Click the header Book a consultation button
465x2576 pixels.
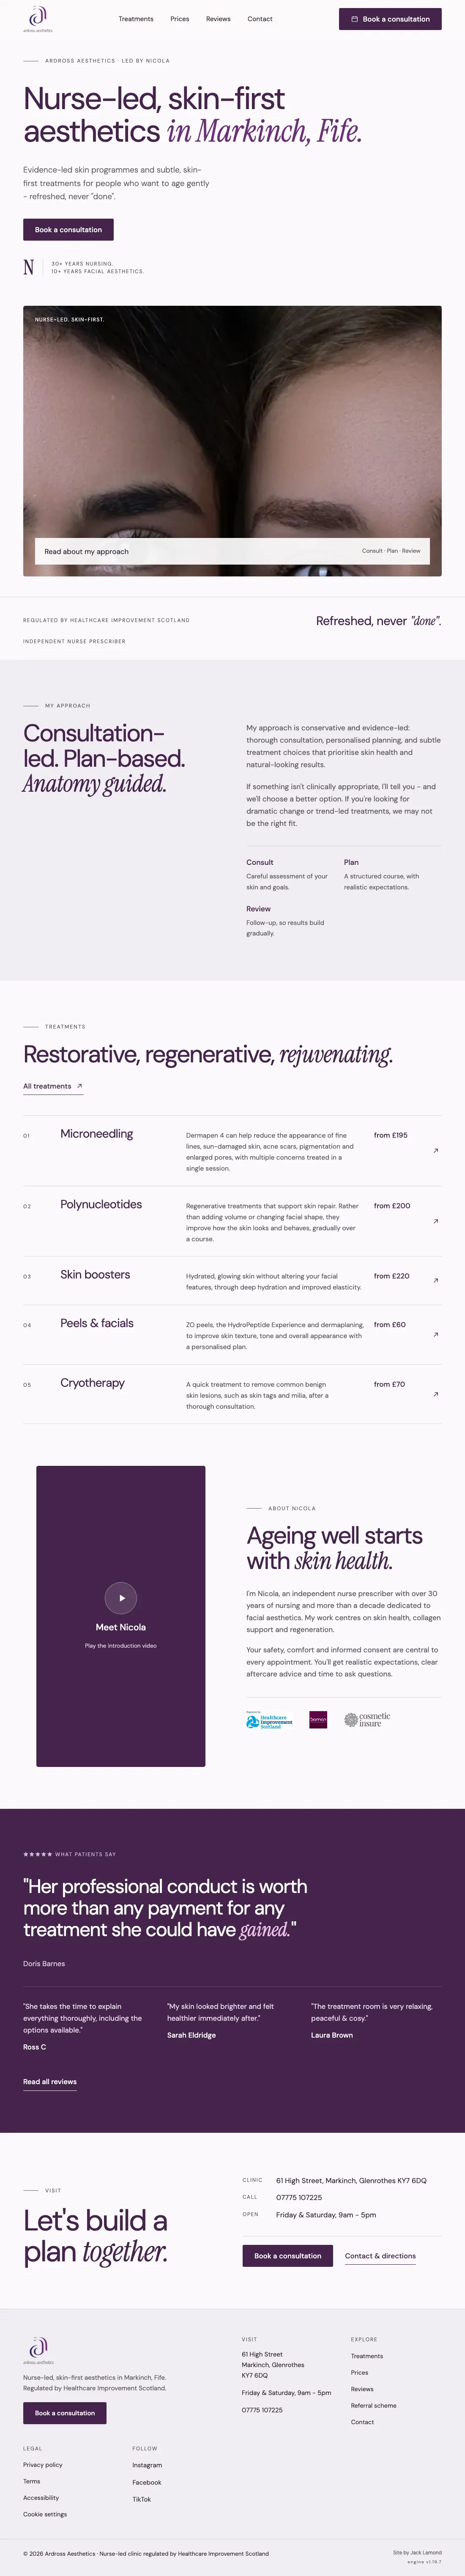click(390, 19)
